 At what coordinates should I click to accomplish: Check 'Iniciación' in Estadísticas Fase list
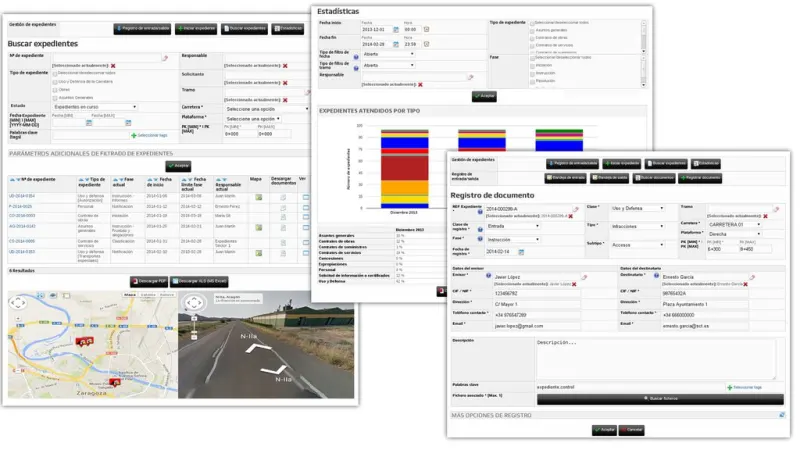click(532, 66)
